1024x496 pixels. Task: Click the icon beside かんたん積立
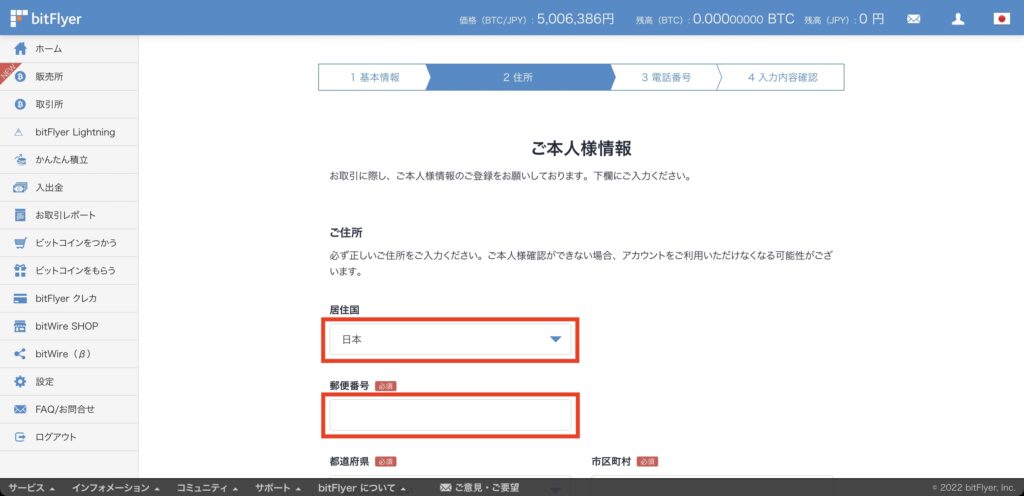click(x=20, y=159)
